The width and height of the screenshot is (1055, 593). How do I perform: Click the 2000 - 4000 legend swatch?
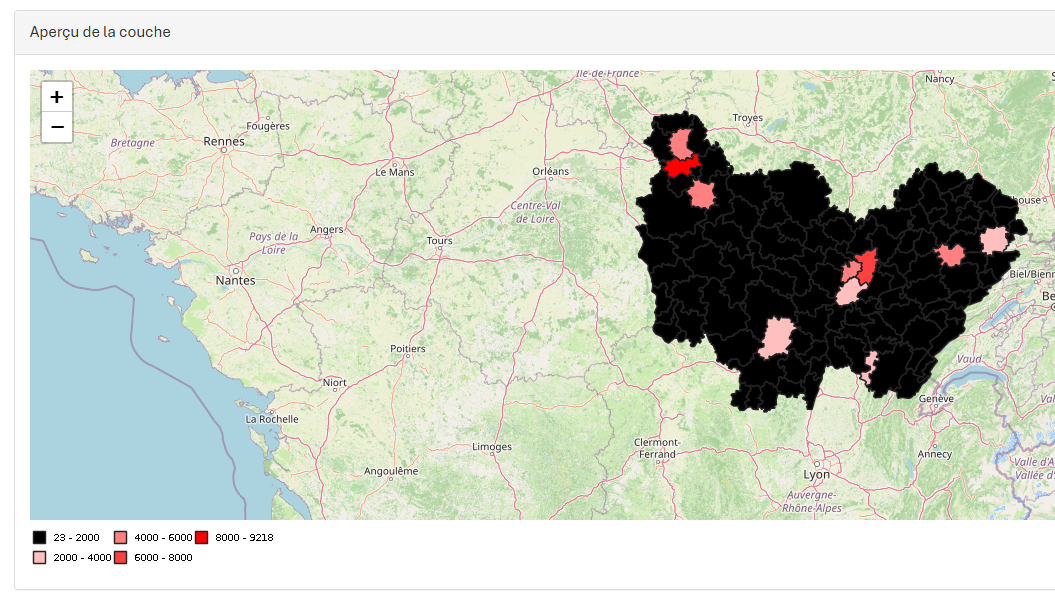(x=40, y=557)
